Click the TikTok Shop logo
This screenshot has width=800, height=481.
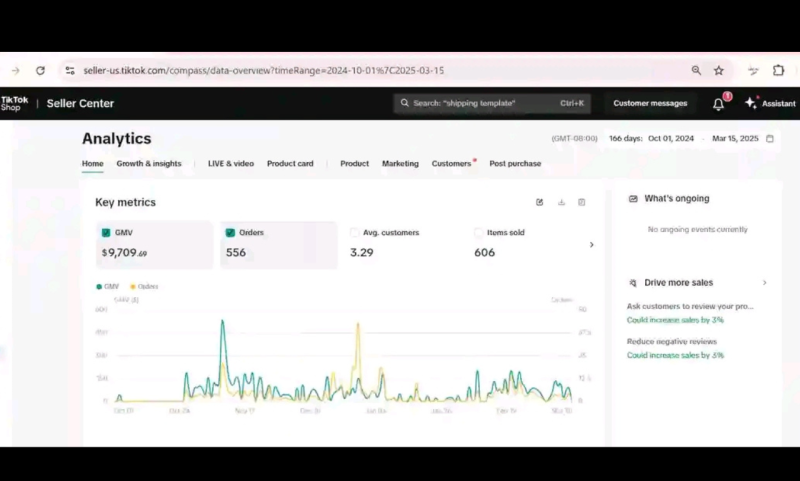(x=14, y=103)
